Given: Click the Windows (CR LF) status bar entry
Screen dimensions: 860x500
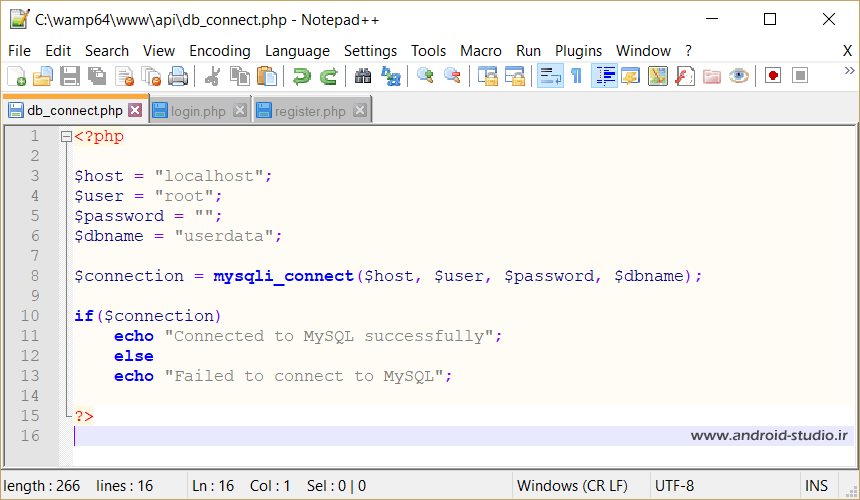Looking at the screenshot, I should (572, 486).
